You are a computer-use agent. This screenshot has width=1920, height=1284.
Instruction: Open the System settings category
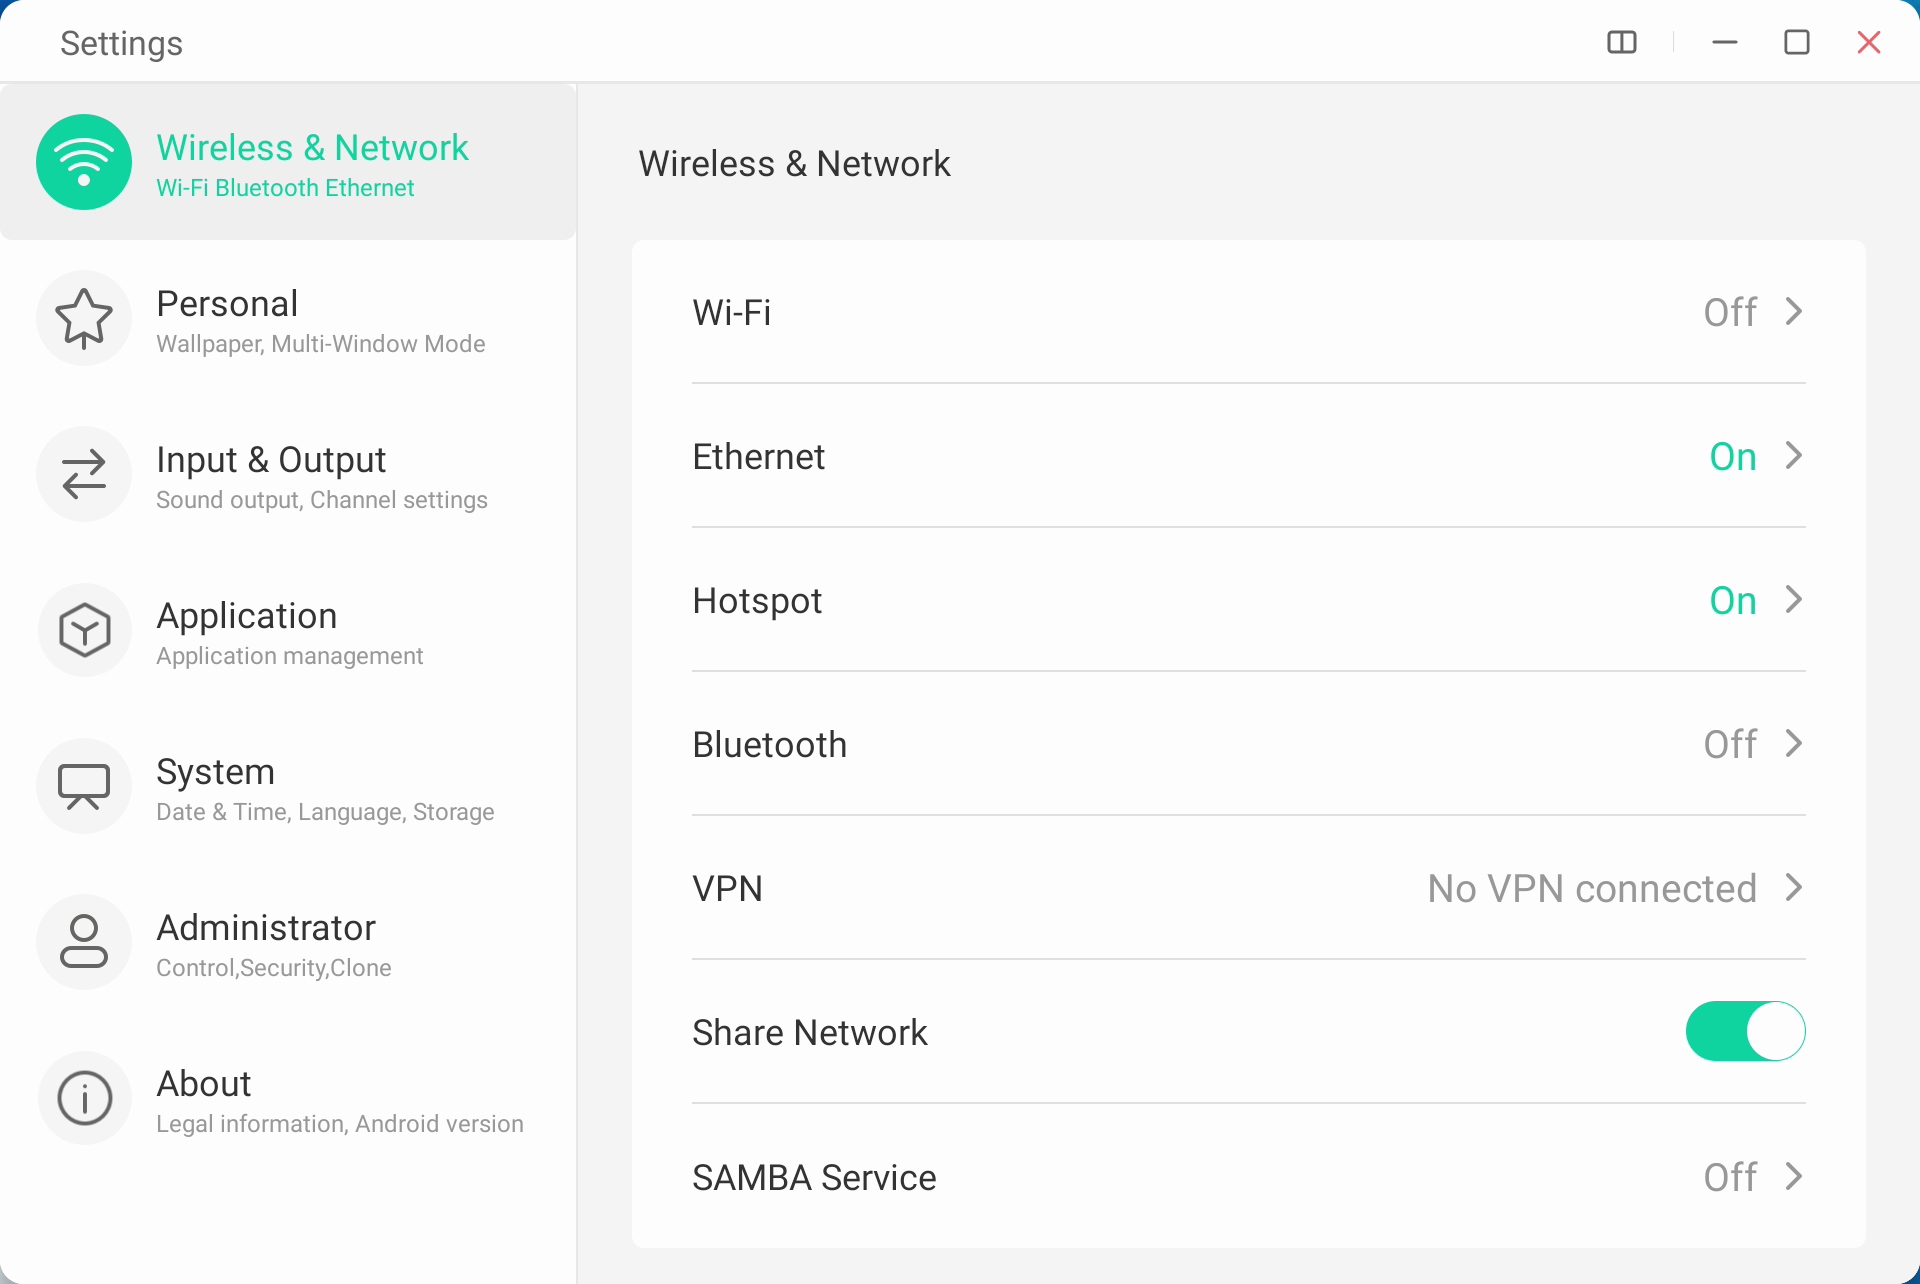pyautogui.click(x=324, y=788)
